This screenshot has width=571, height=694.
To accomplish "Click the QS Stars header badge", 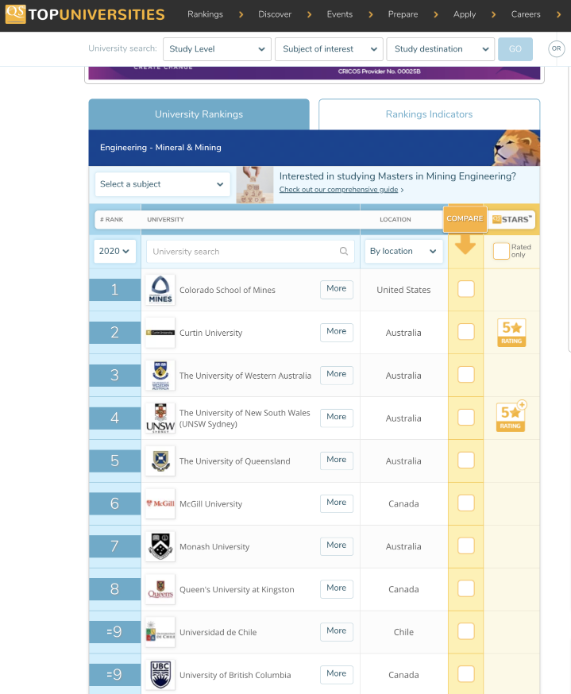I will (511, 220).
